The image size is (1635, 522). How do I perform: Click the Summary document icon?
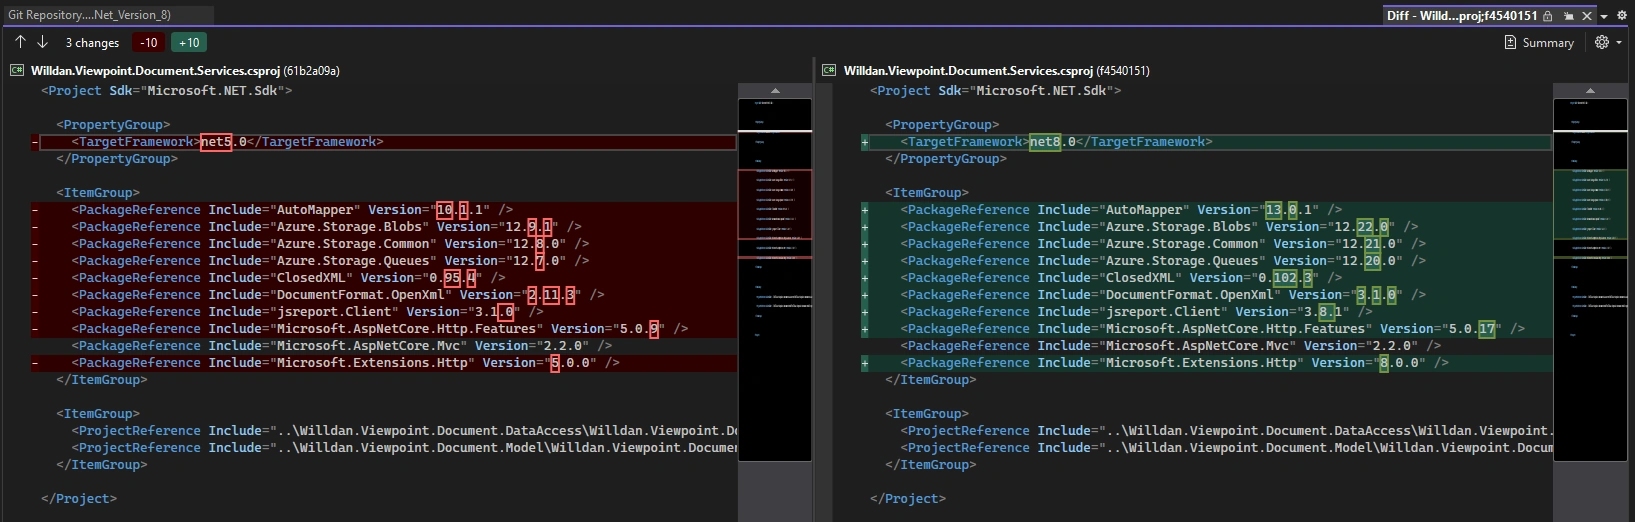(x=1510, y=42)
